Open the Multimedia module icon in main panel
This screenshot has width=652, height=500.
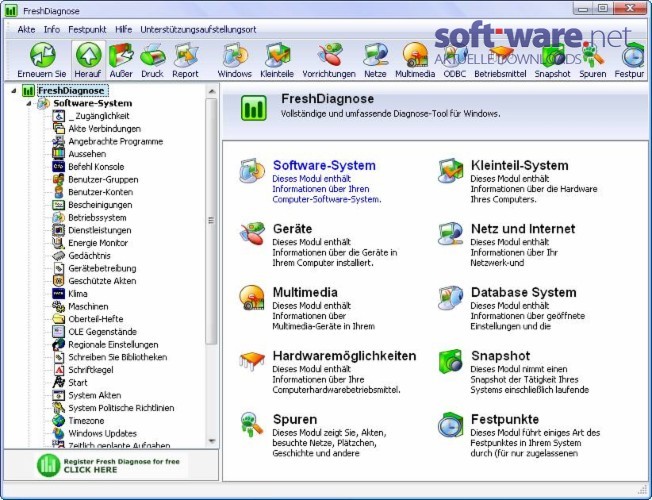(x=252, y=297)
